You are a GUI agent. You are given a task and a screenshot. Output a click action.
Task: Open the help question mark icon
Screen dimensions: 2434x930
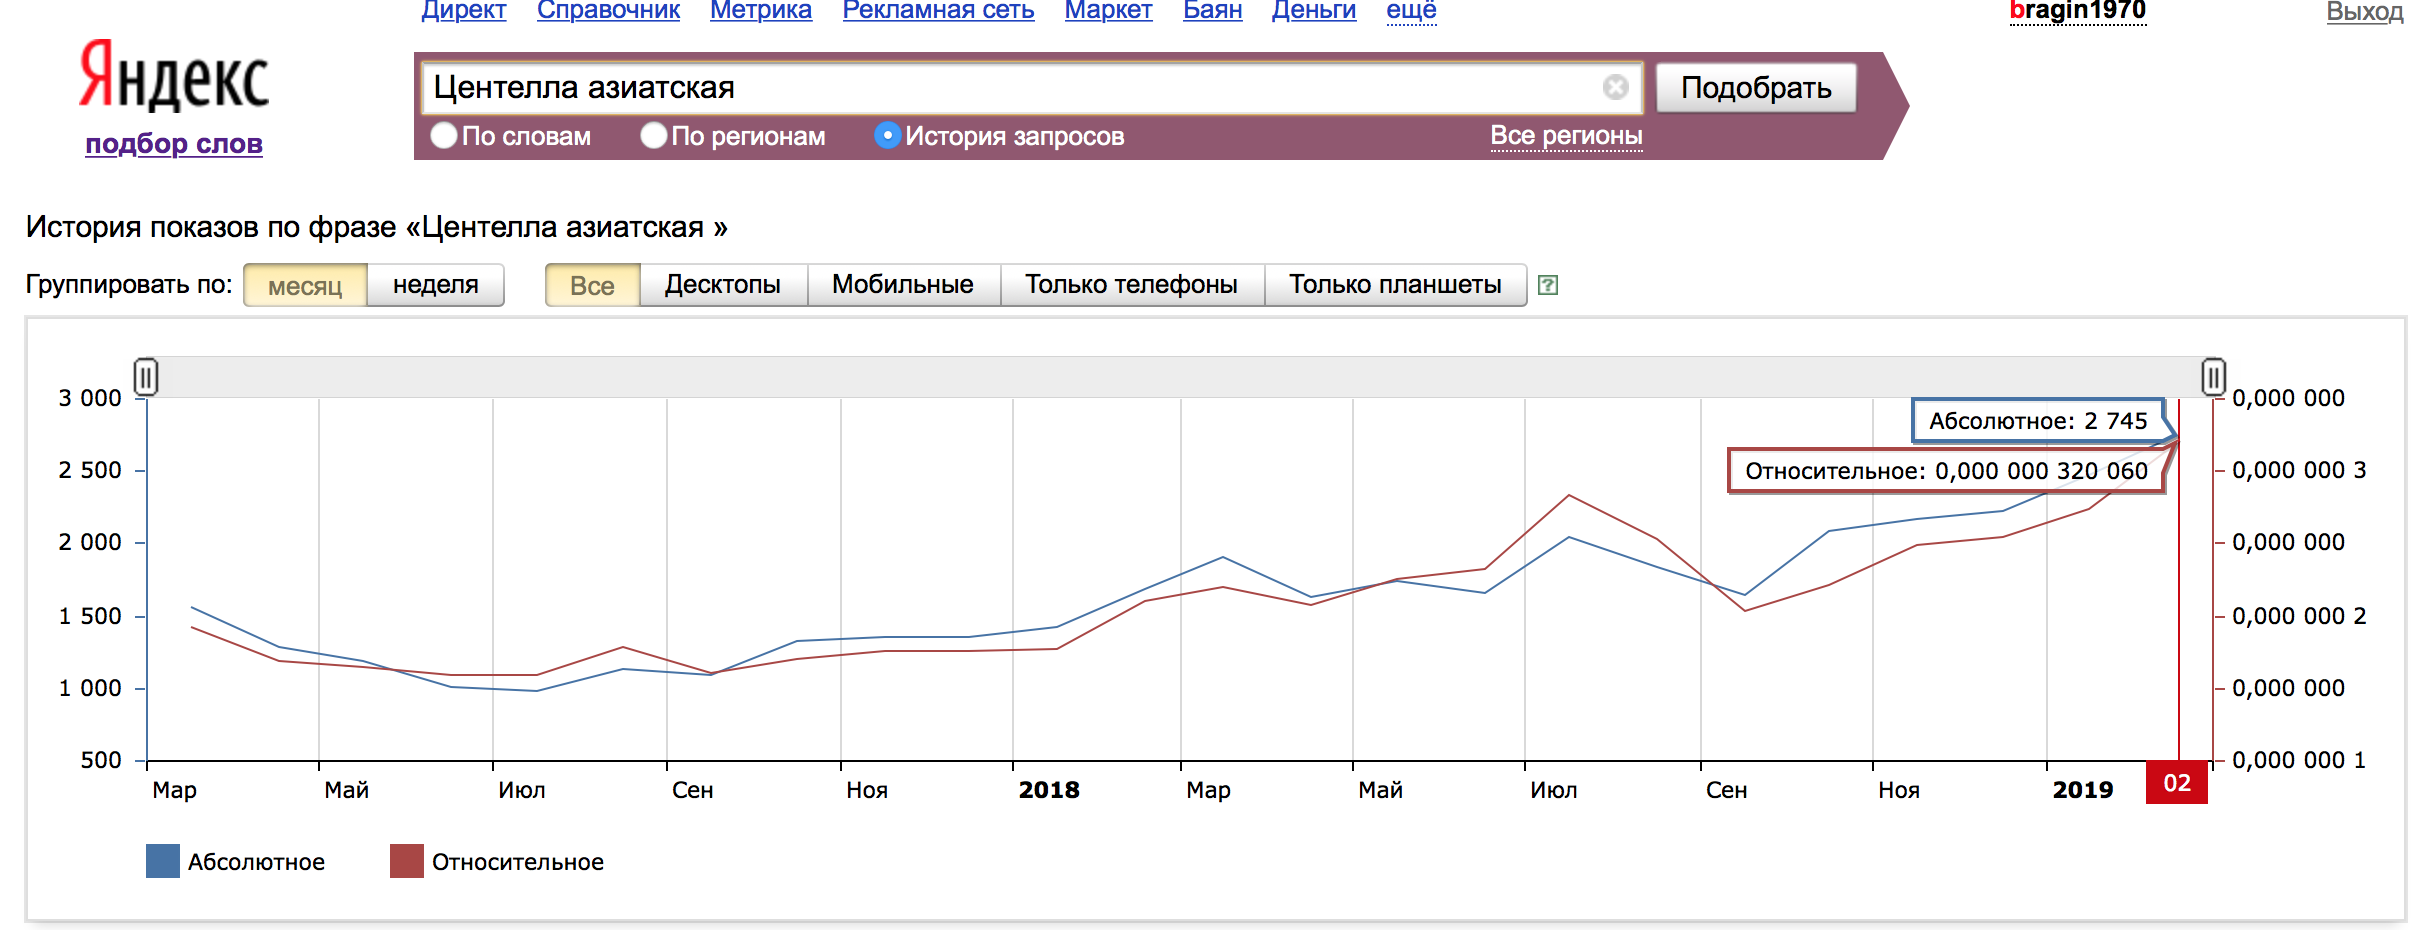tap(1547, 285)
